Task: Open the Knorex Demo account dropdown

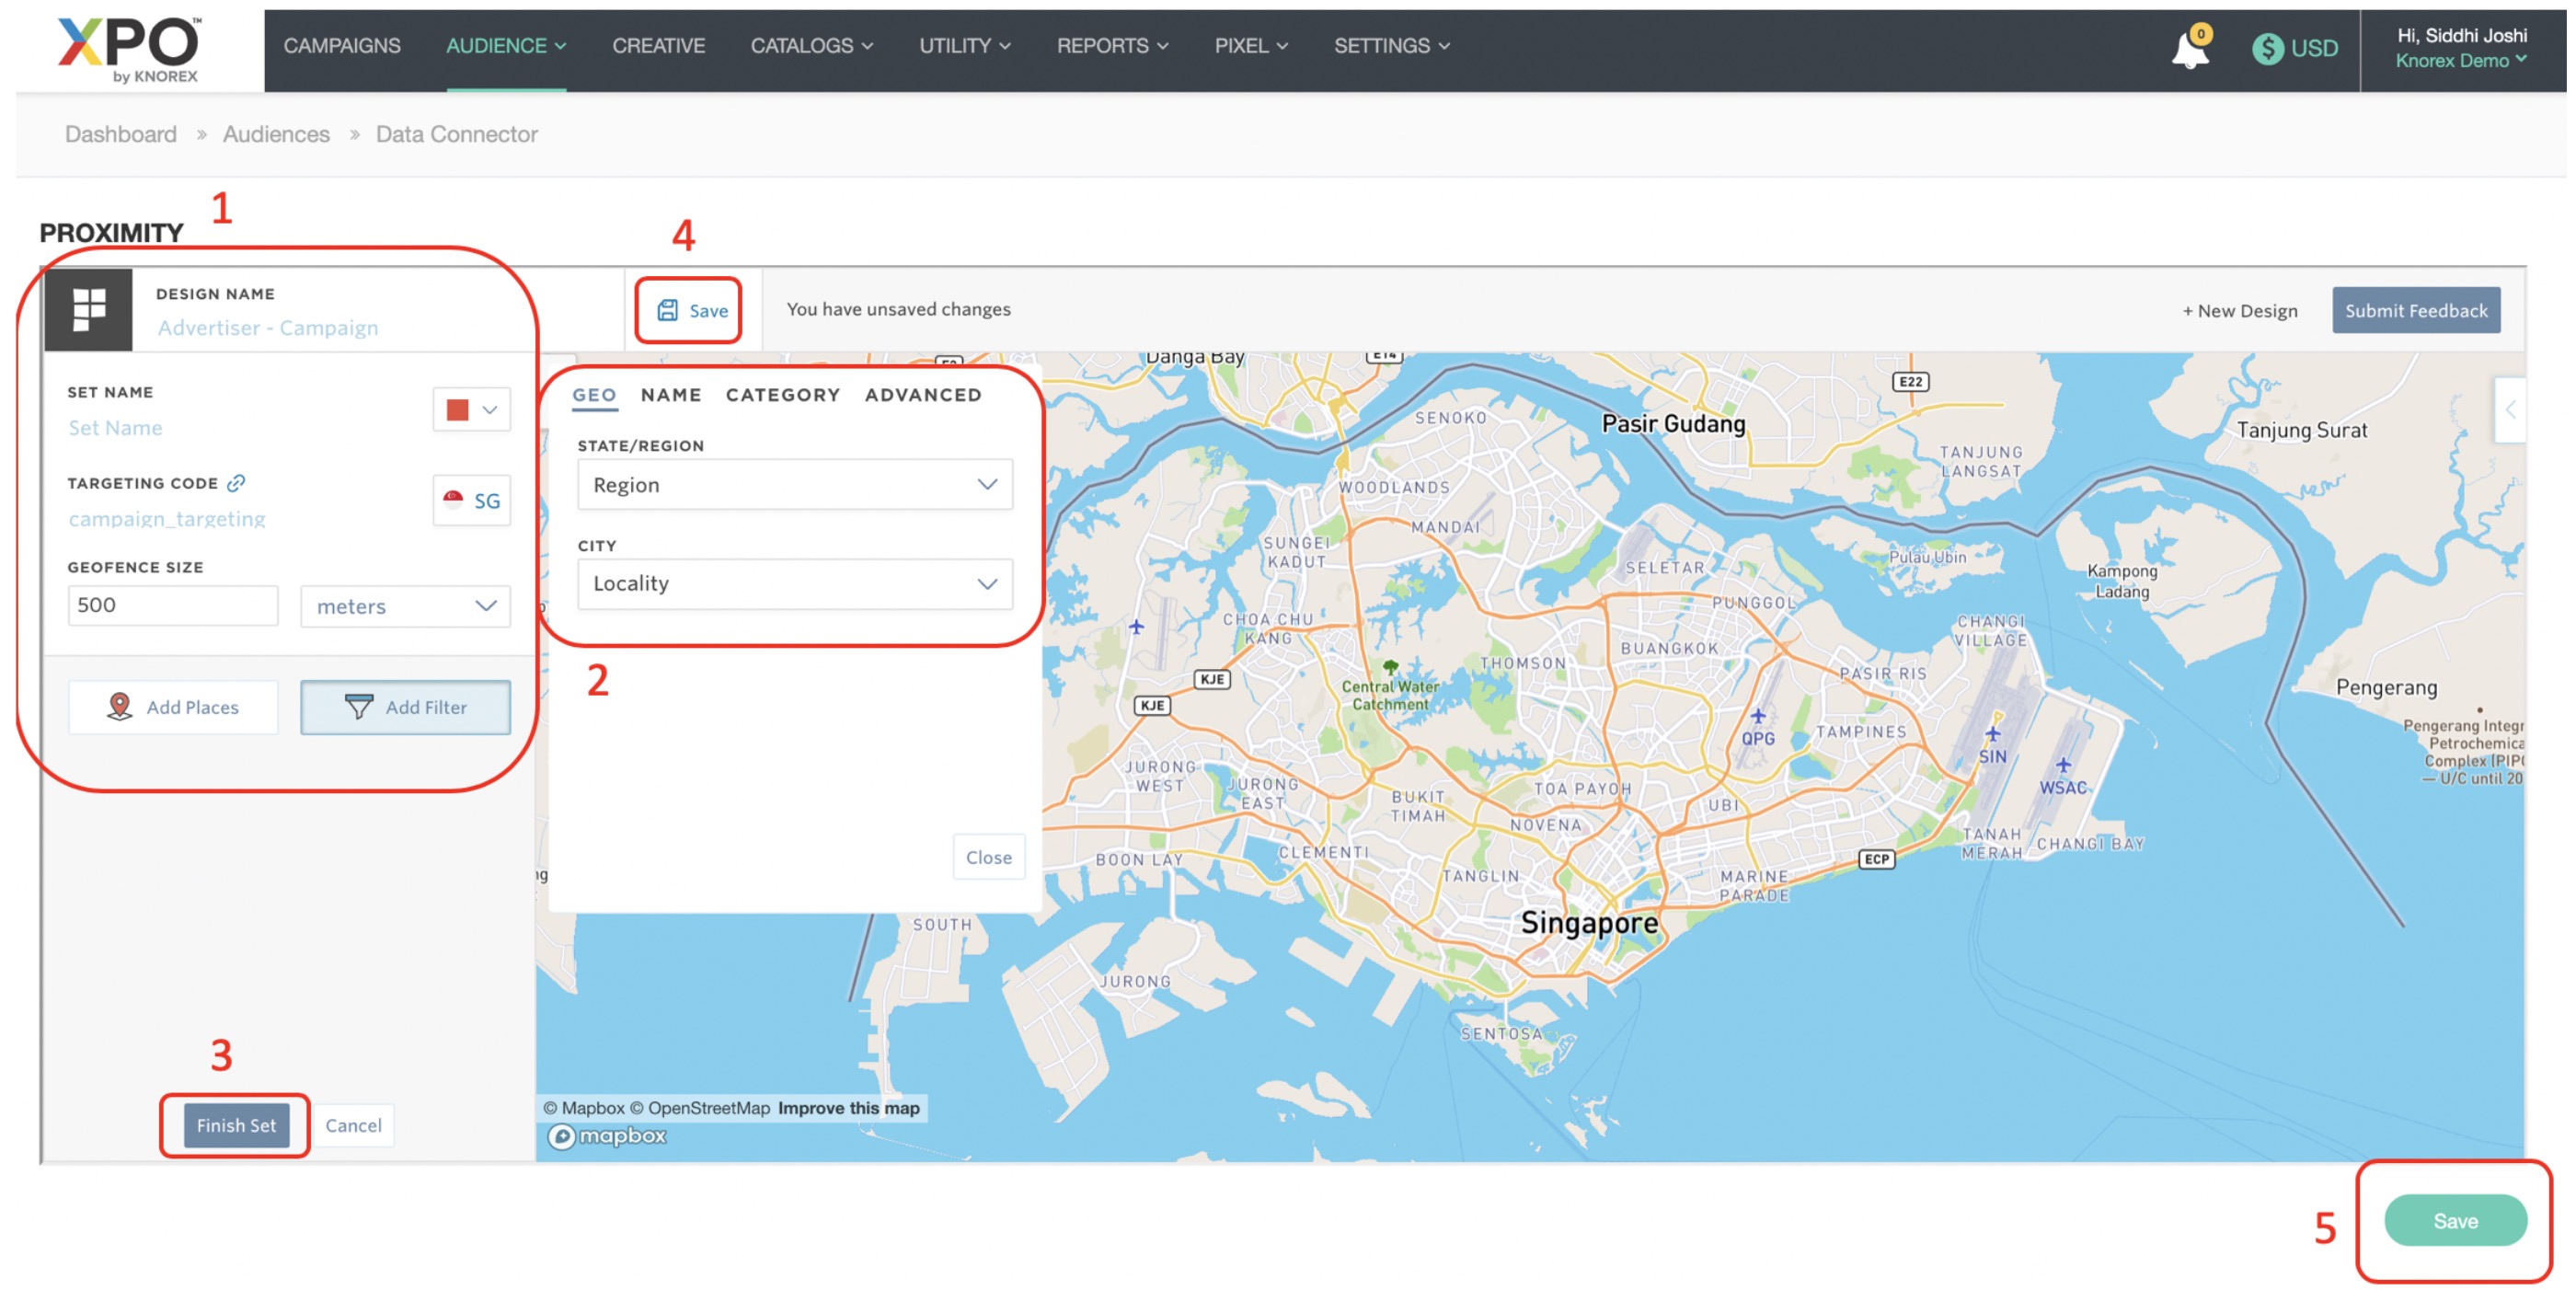Action: [x=2460, y=61]
